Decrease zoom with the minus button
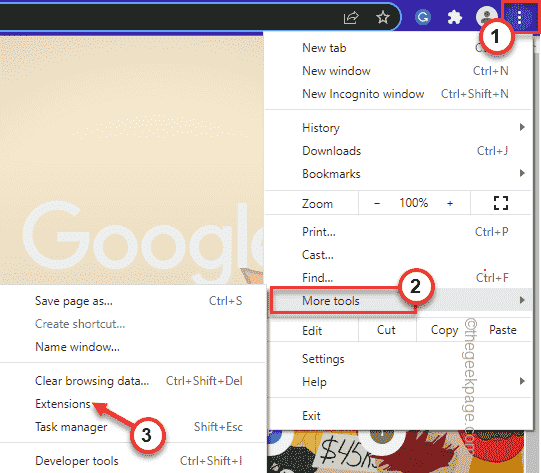 click(377, 204)
